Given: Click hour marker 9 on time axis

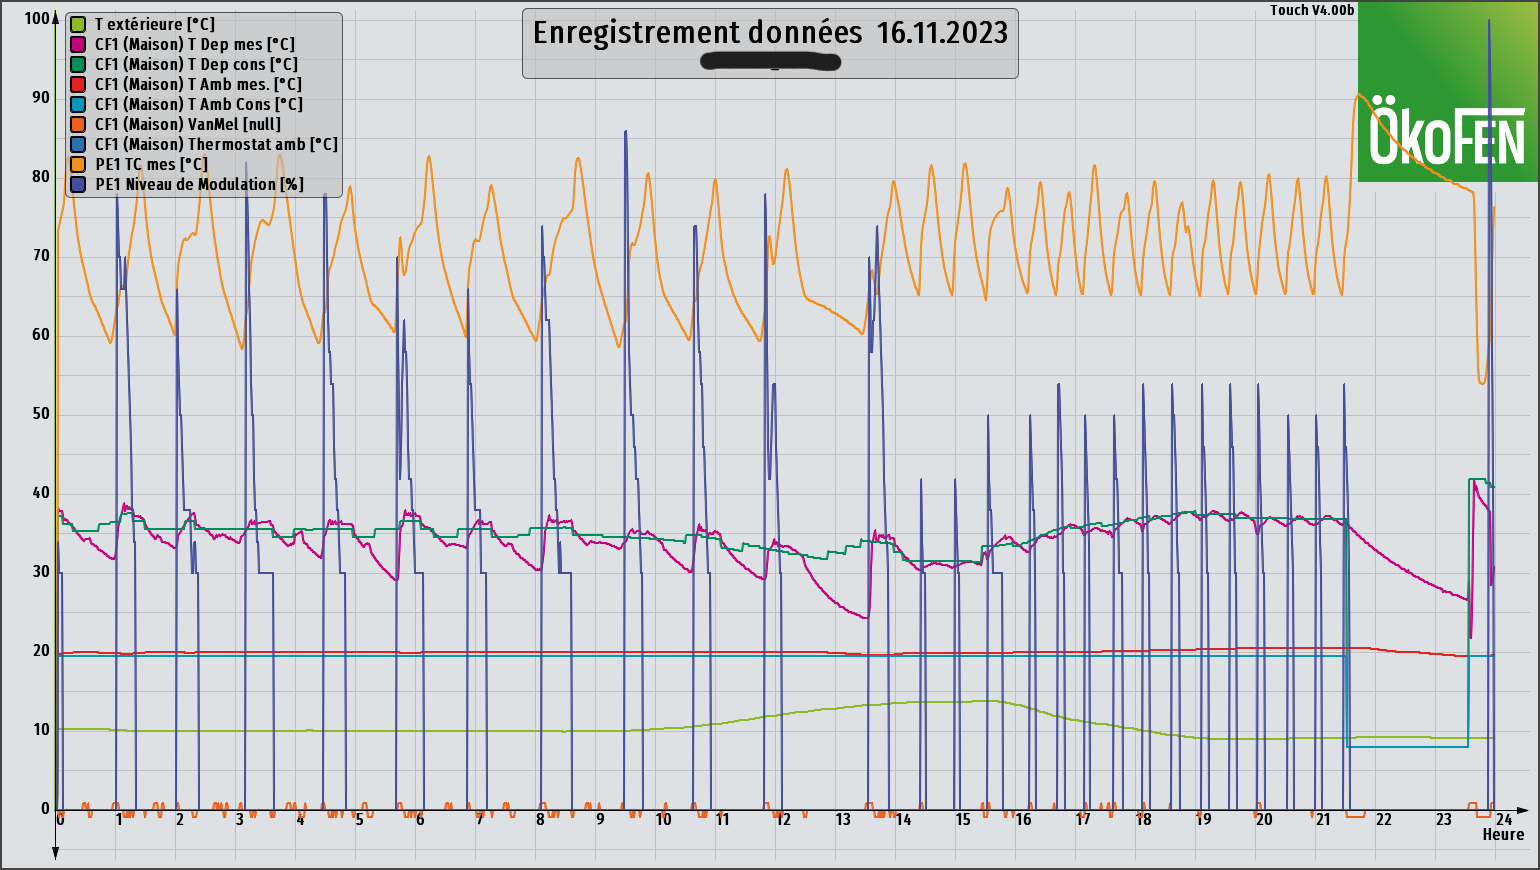Looking at the screenshot, I should [x=600, y=819].
